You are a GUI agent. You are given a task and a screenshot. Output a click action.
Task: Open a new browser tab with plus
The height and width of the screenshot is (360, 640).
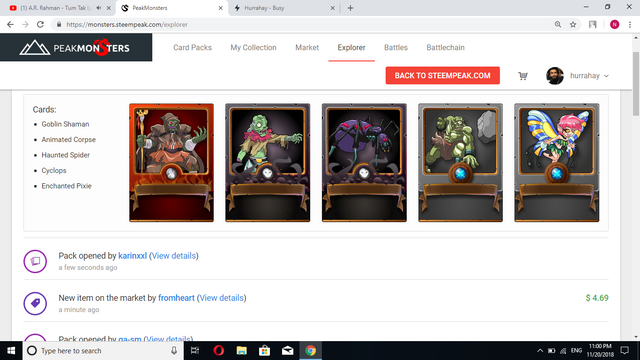click(x=350, y=8)
